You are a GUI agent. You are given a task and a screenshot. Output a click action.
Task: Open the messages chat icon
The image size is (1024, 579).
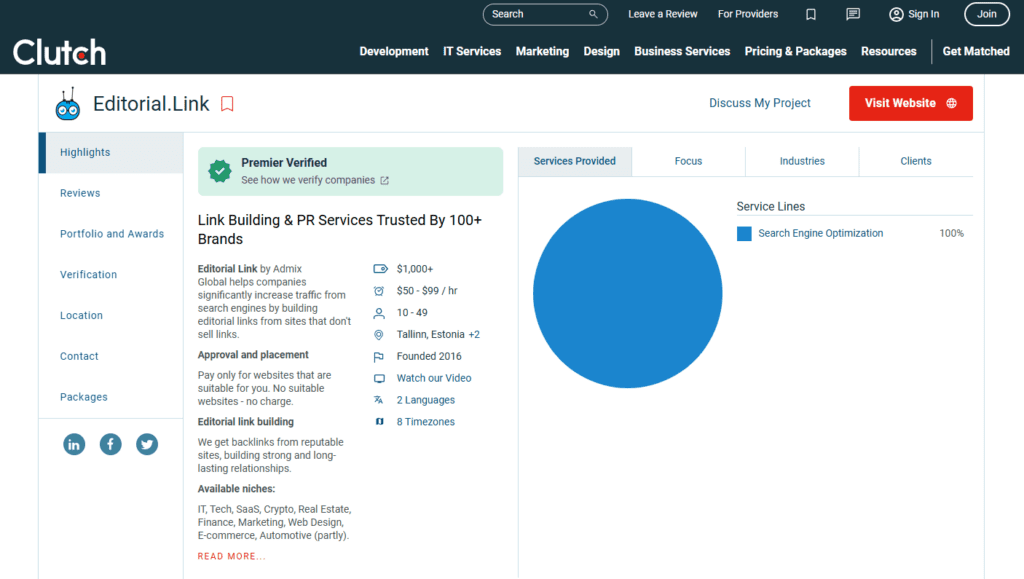(853, 14)
